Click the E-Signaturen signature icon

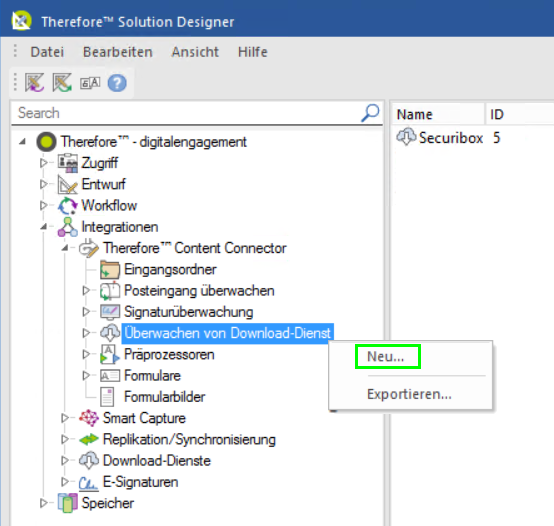click(x=88, y=483)
